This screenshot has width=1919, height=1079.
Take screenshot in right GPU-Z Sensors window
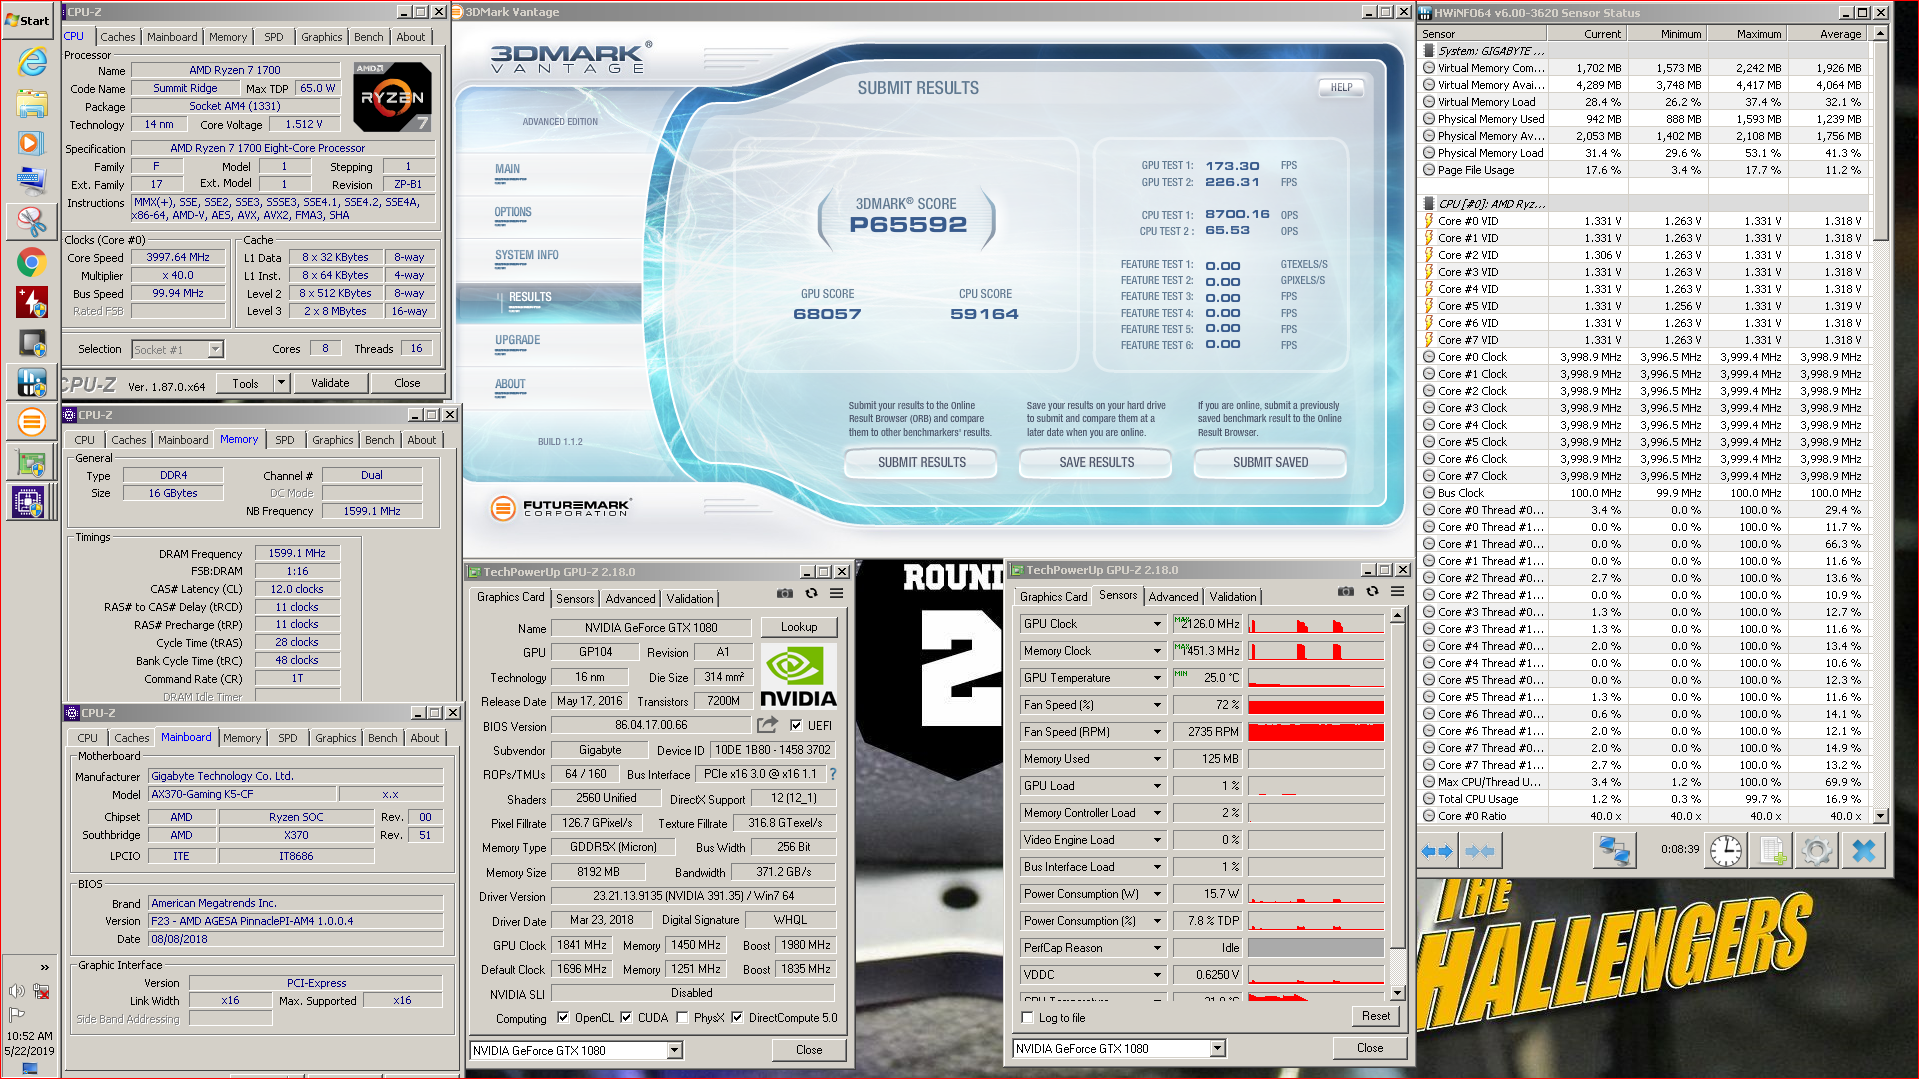tap(1346, 592)
